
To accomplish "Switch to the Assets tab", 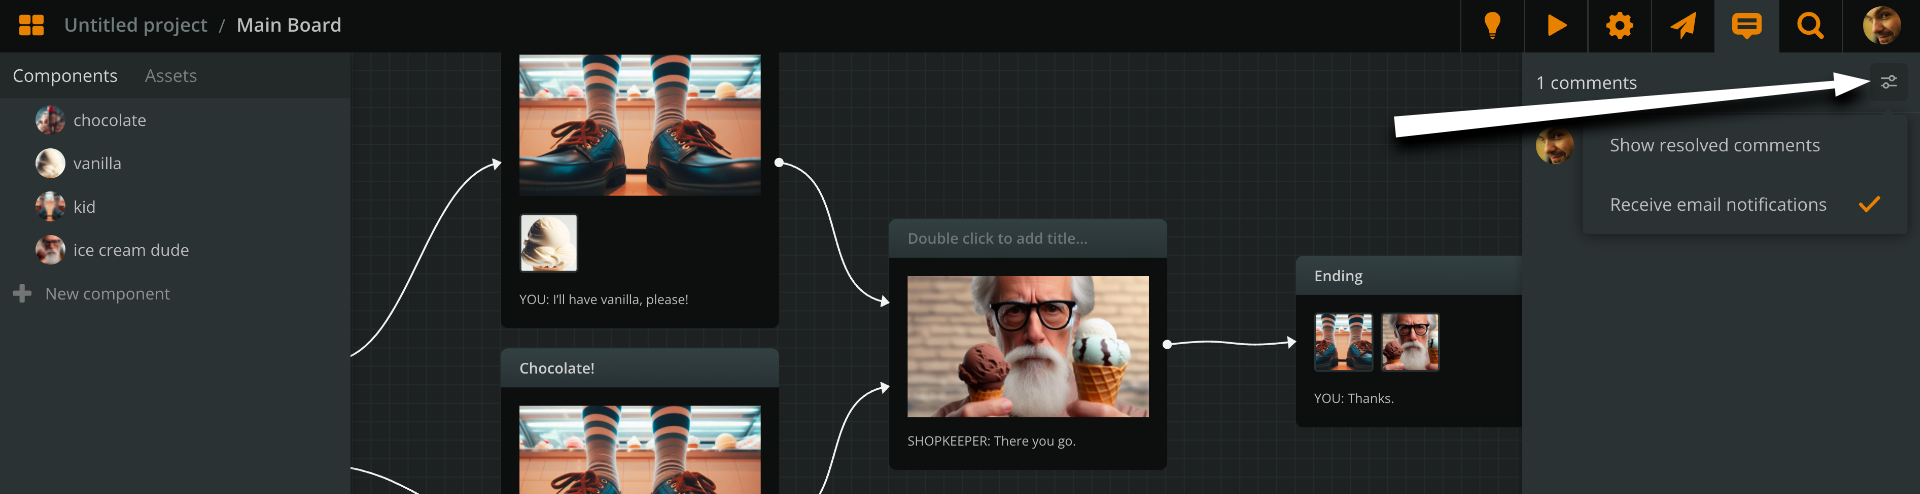I will (171, 76).
